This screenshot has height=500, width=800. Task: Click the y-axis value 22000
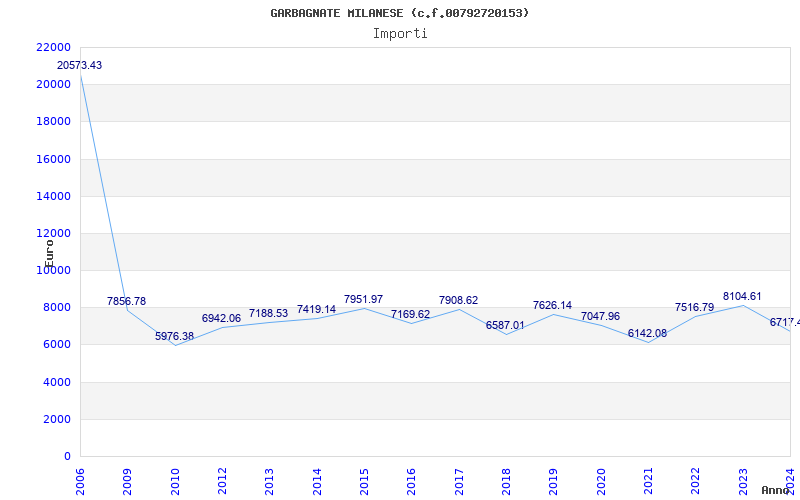tap(53, 47)
